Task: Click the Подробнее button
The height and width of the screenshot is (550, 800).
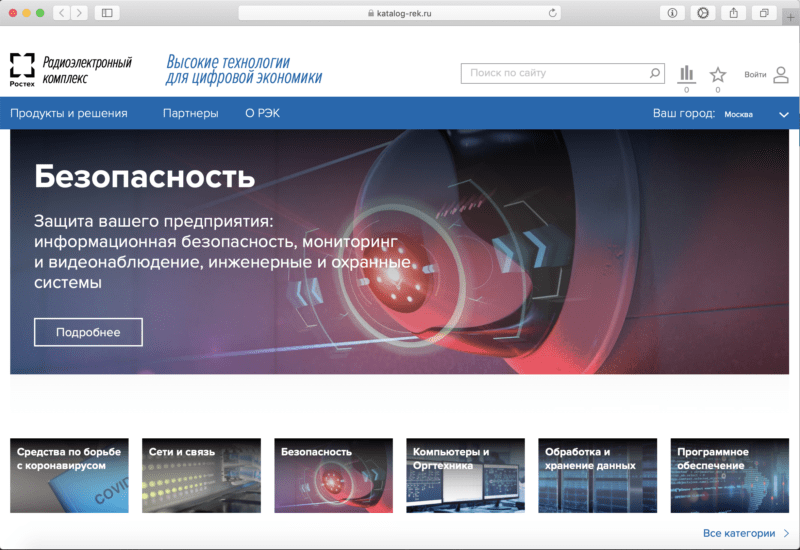Action: pos(88,332)
